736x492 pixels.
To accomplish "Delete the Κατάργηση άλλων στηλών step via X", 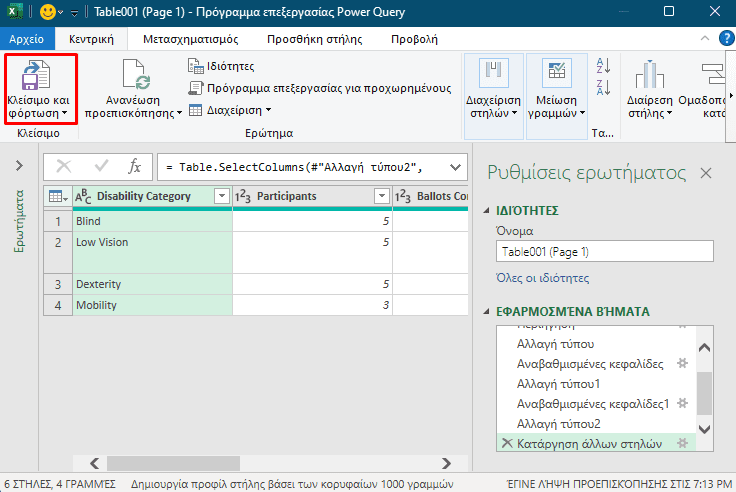I will [507, 443].
